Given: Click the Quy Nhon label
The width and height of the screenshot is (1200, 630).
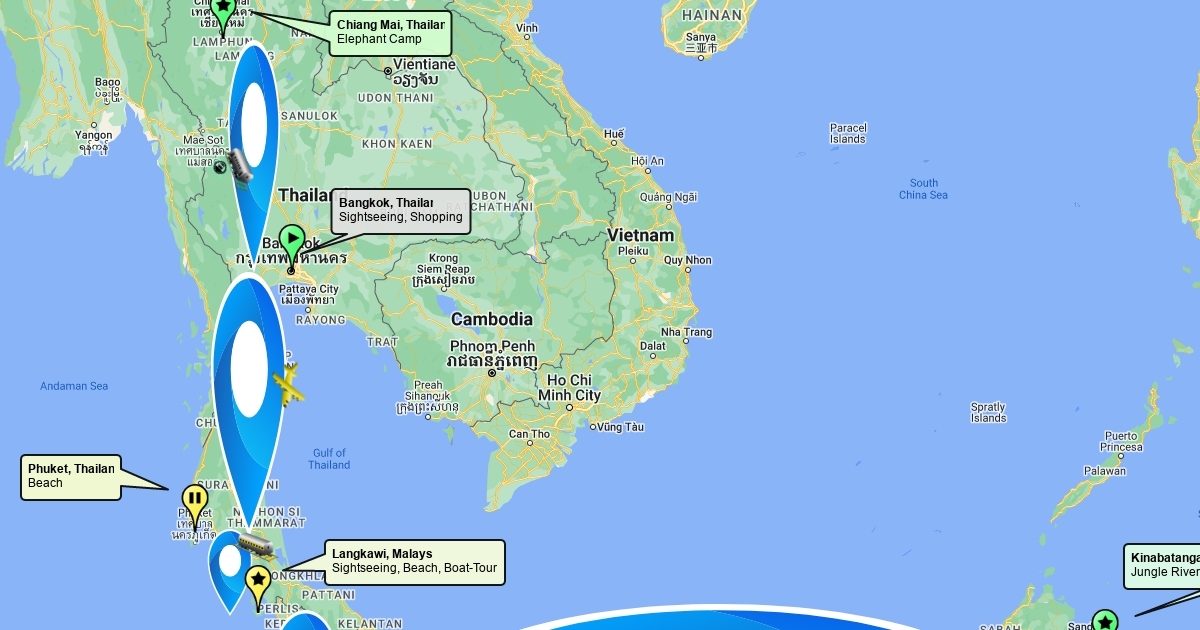Looking at the screenshot, I should click(x=687, y=260).
